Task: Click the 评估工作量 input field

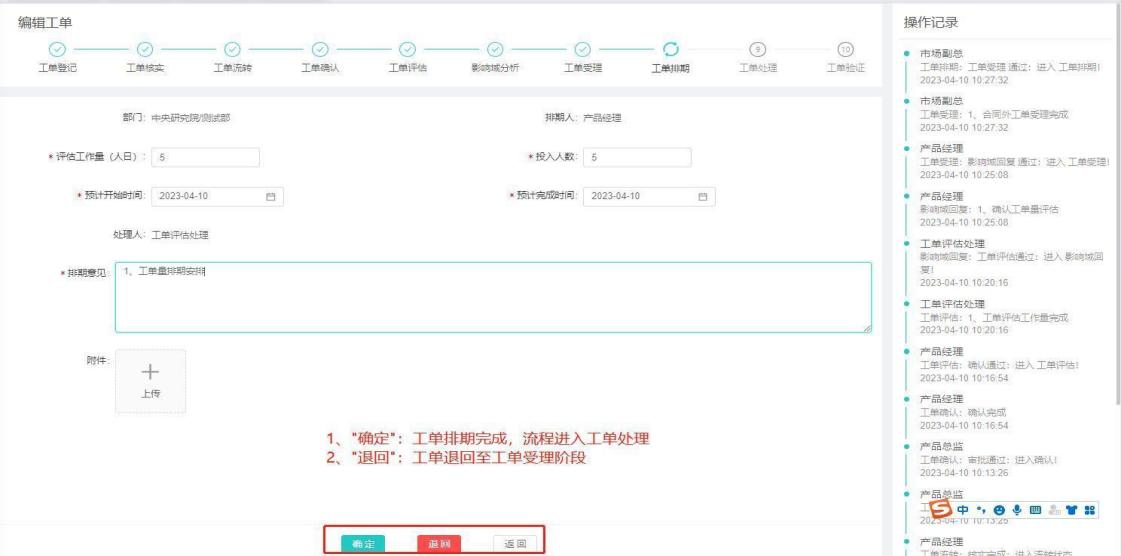Action: [206, 157]
